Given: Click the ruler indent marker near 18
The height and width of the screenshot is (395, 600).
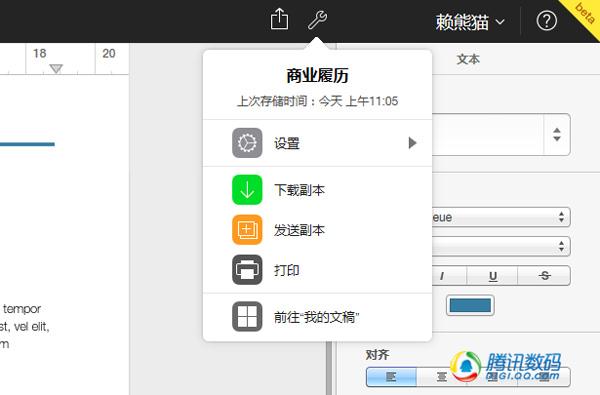Looking at the screenshot, I should pyautogui.click(x=56, y=69).
